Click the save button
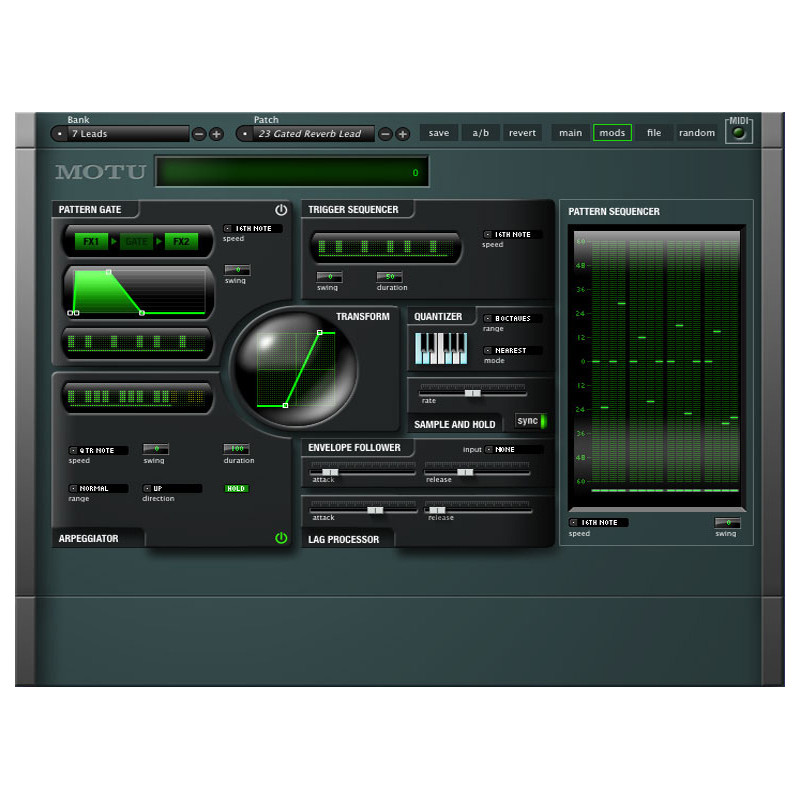 [x=438, y=133]
